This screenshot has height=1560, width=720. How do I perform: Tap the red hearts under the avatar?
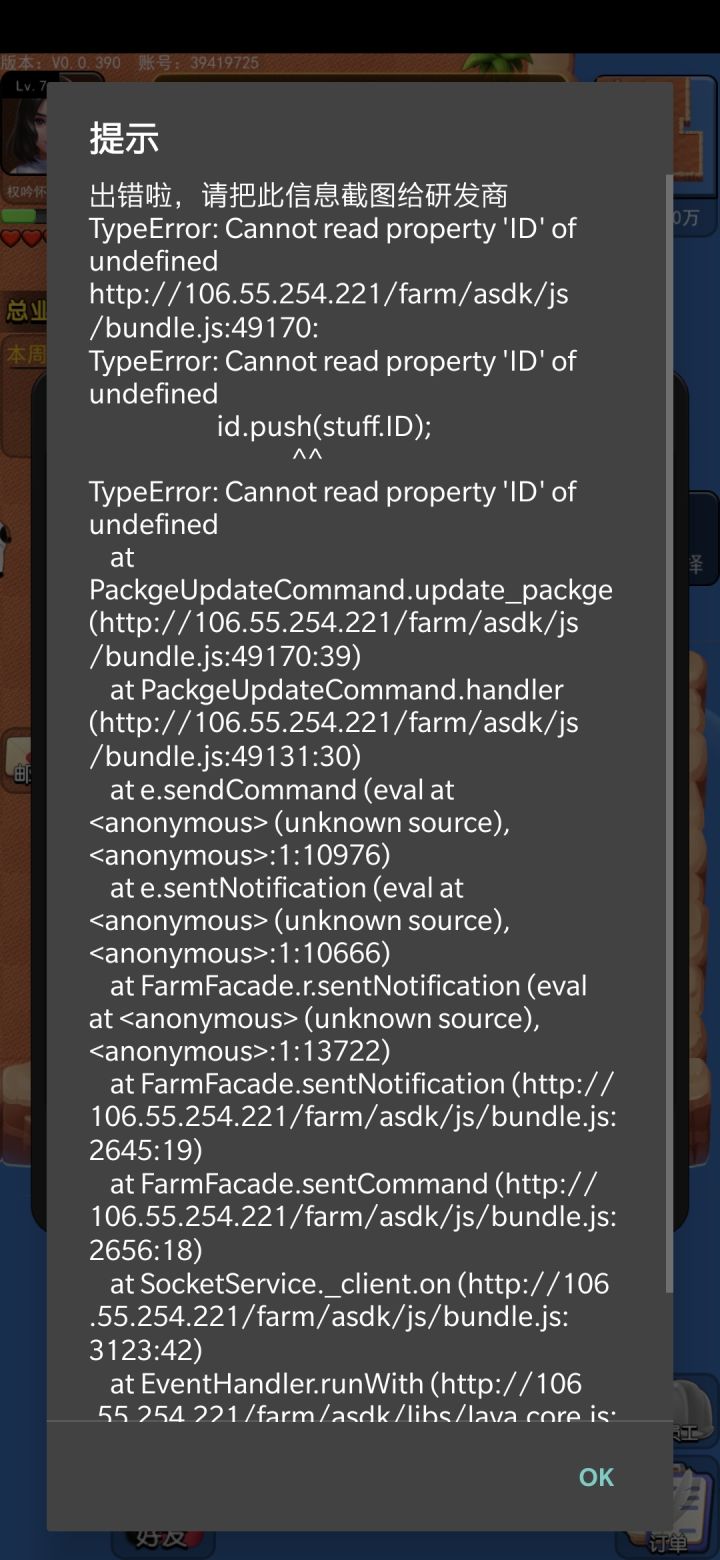23,238
